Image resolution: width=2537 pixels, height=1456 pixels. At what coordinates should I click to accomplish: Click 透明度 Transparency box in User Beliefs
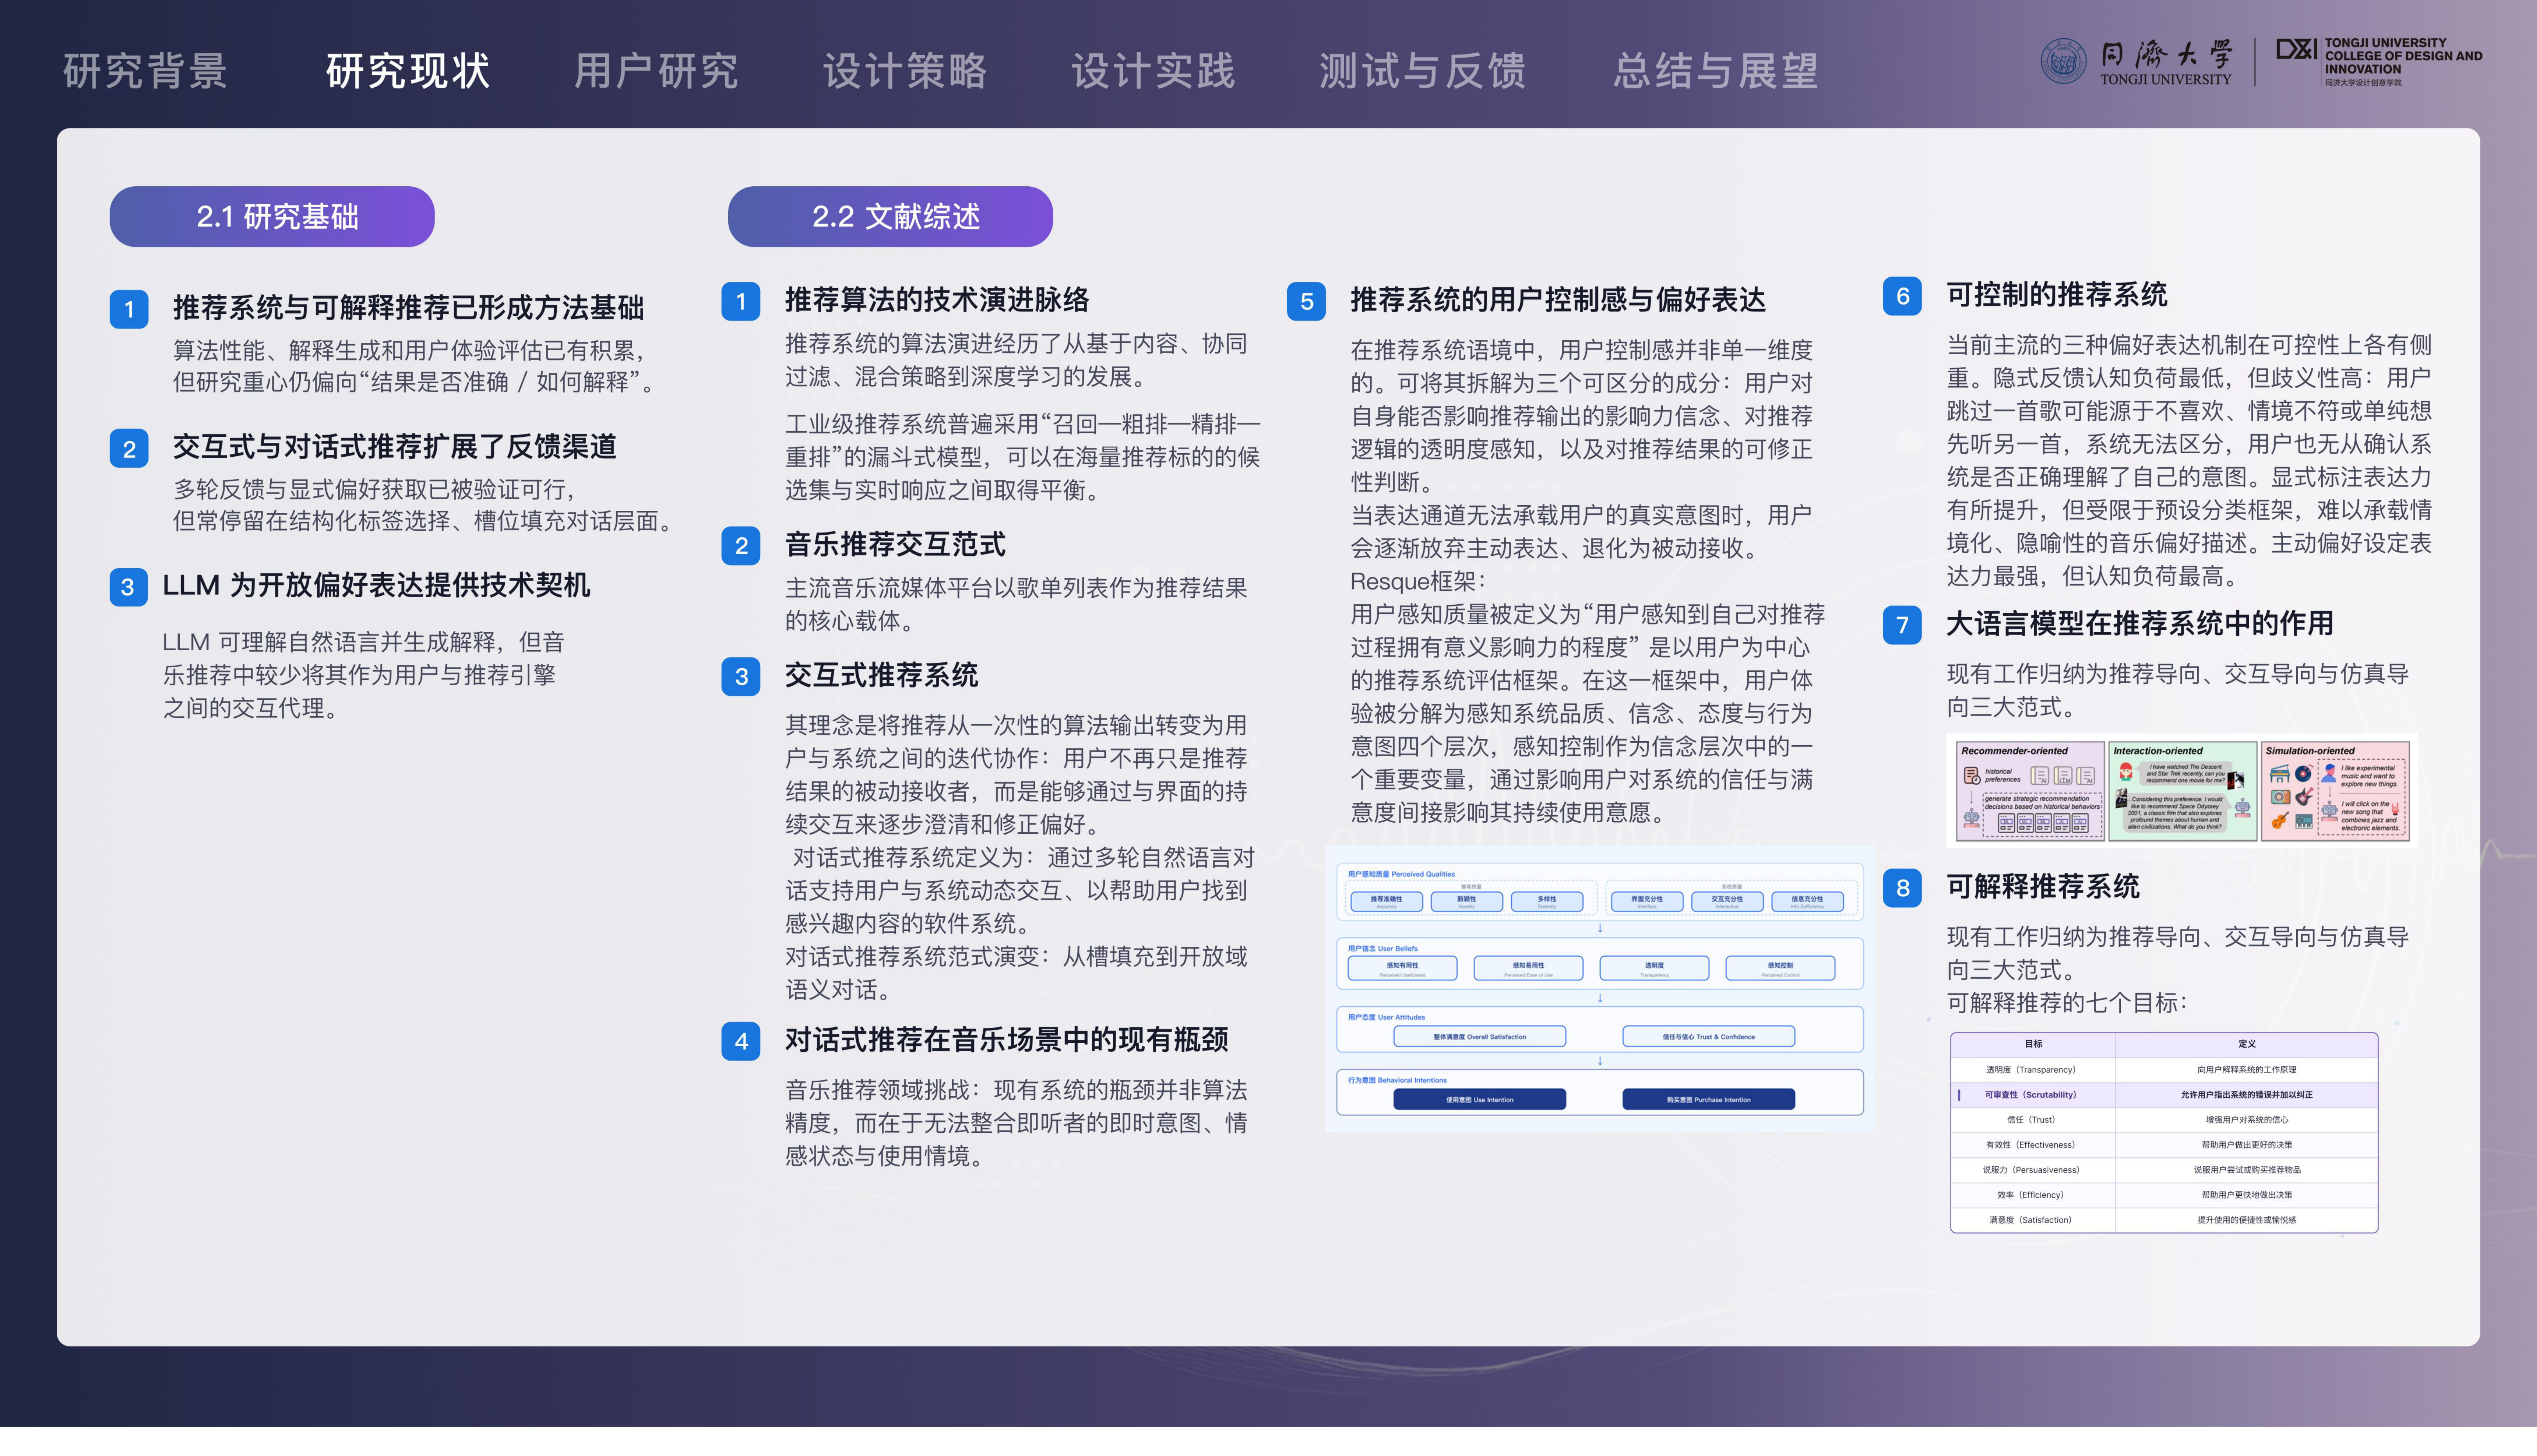(x=1654, y=968)
